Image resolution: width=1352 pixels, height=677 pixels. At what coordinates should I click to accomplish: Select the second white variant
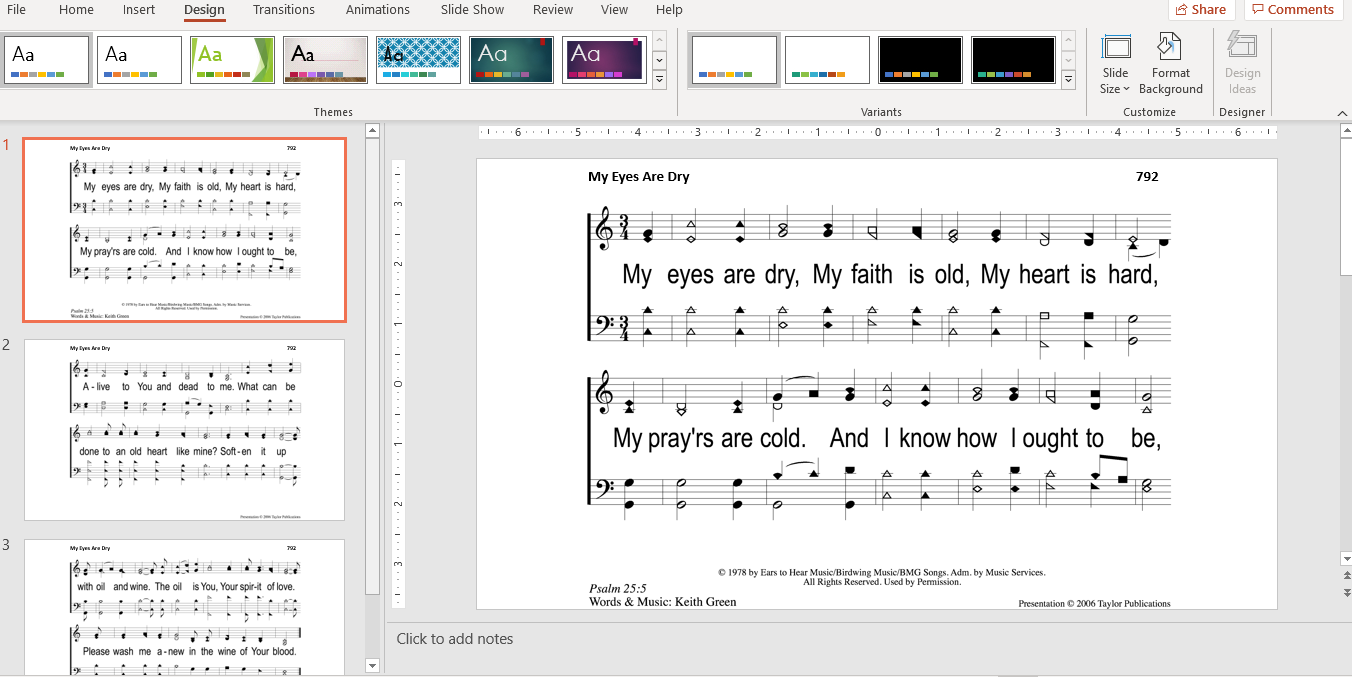pyautogui.click(x=827, y=60)
